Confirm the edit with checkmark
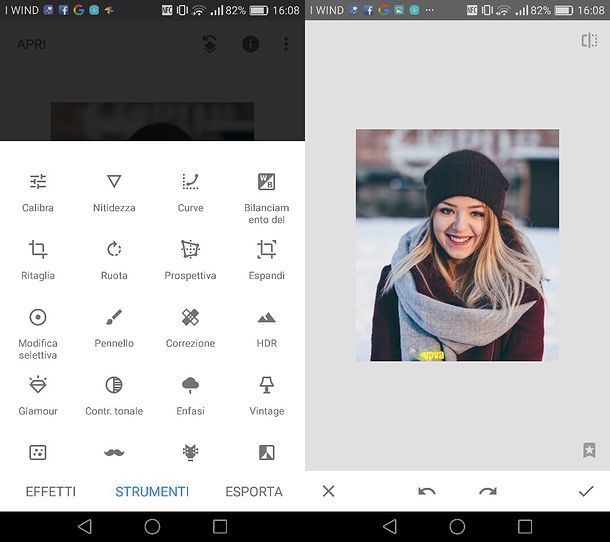The image size is (610, 542). [586, 491]
